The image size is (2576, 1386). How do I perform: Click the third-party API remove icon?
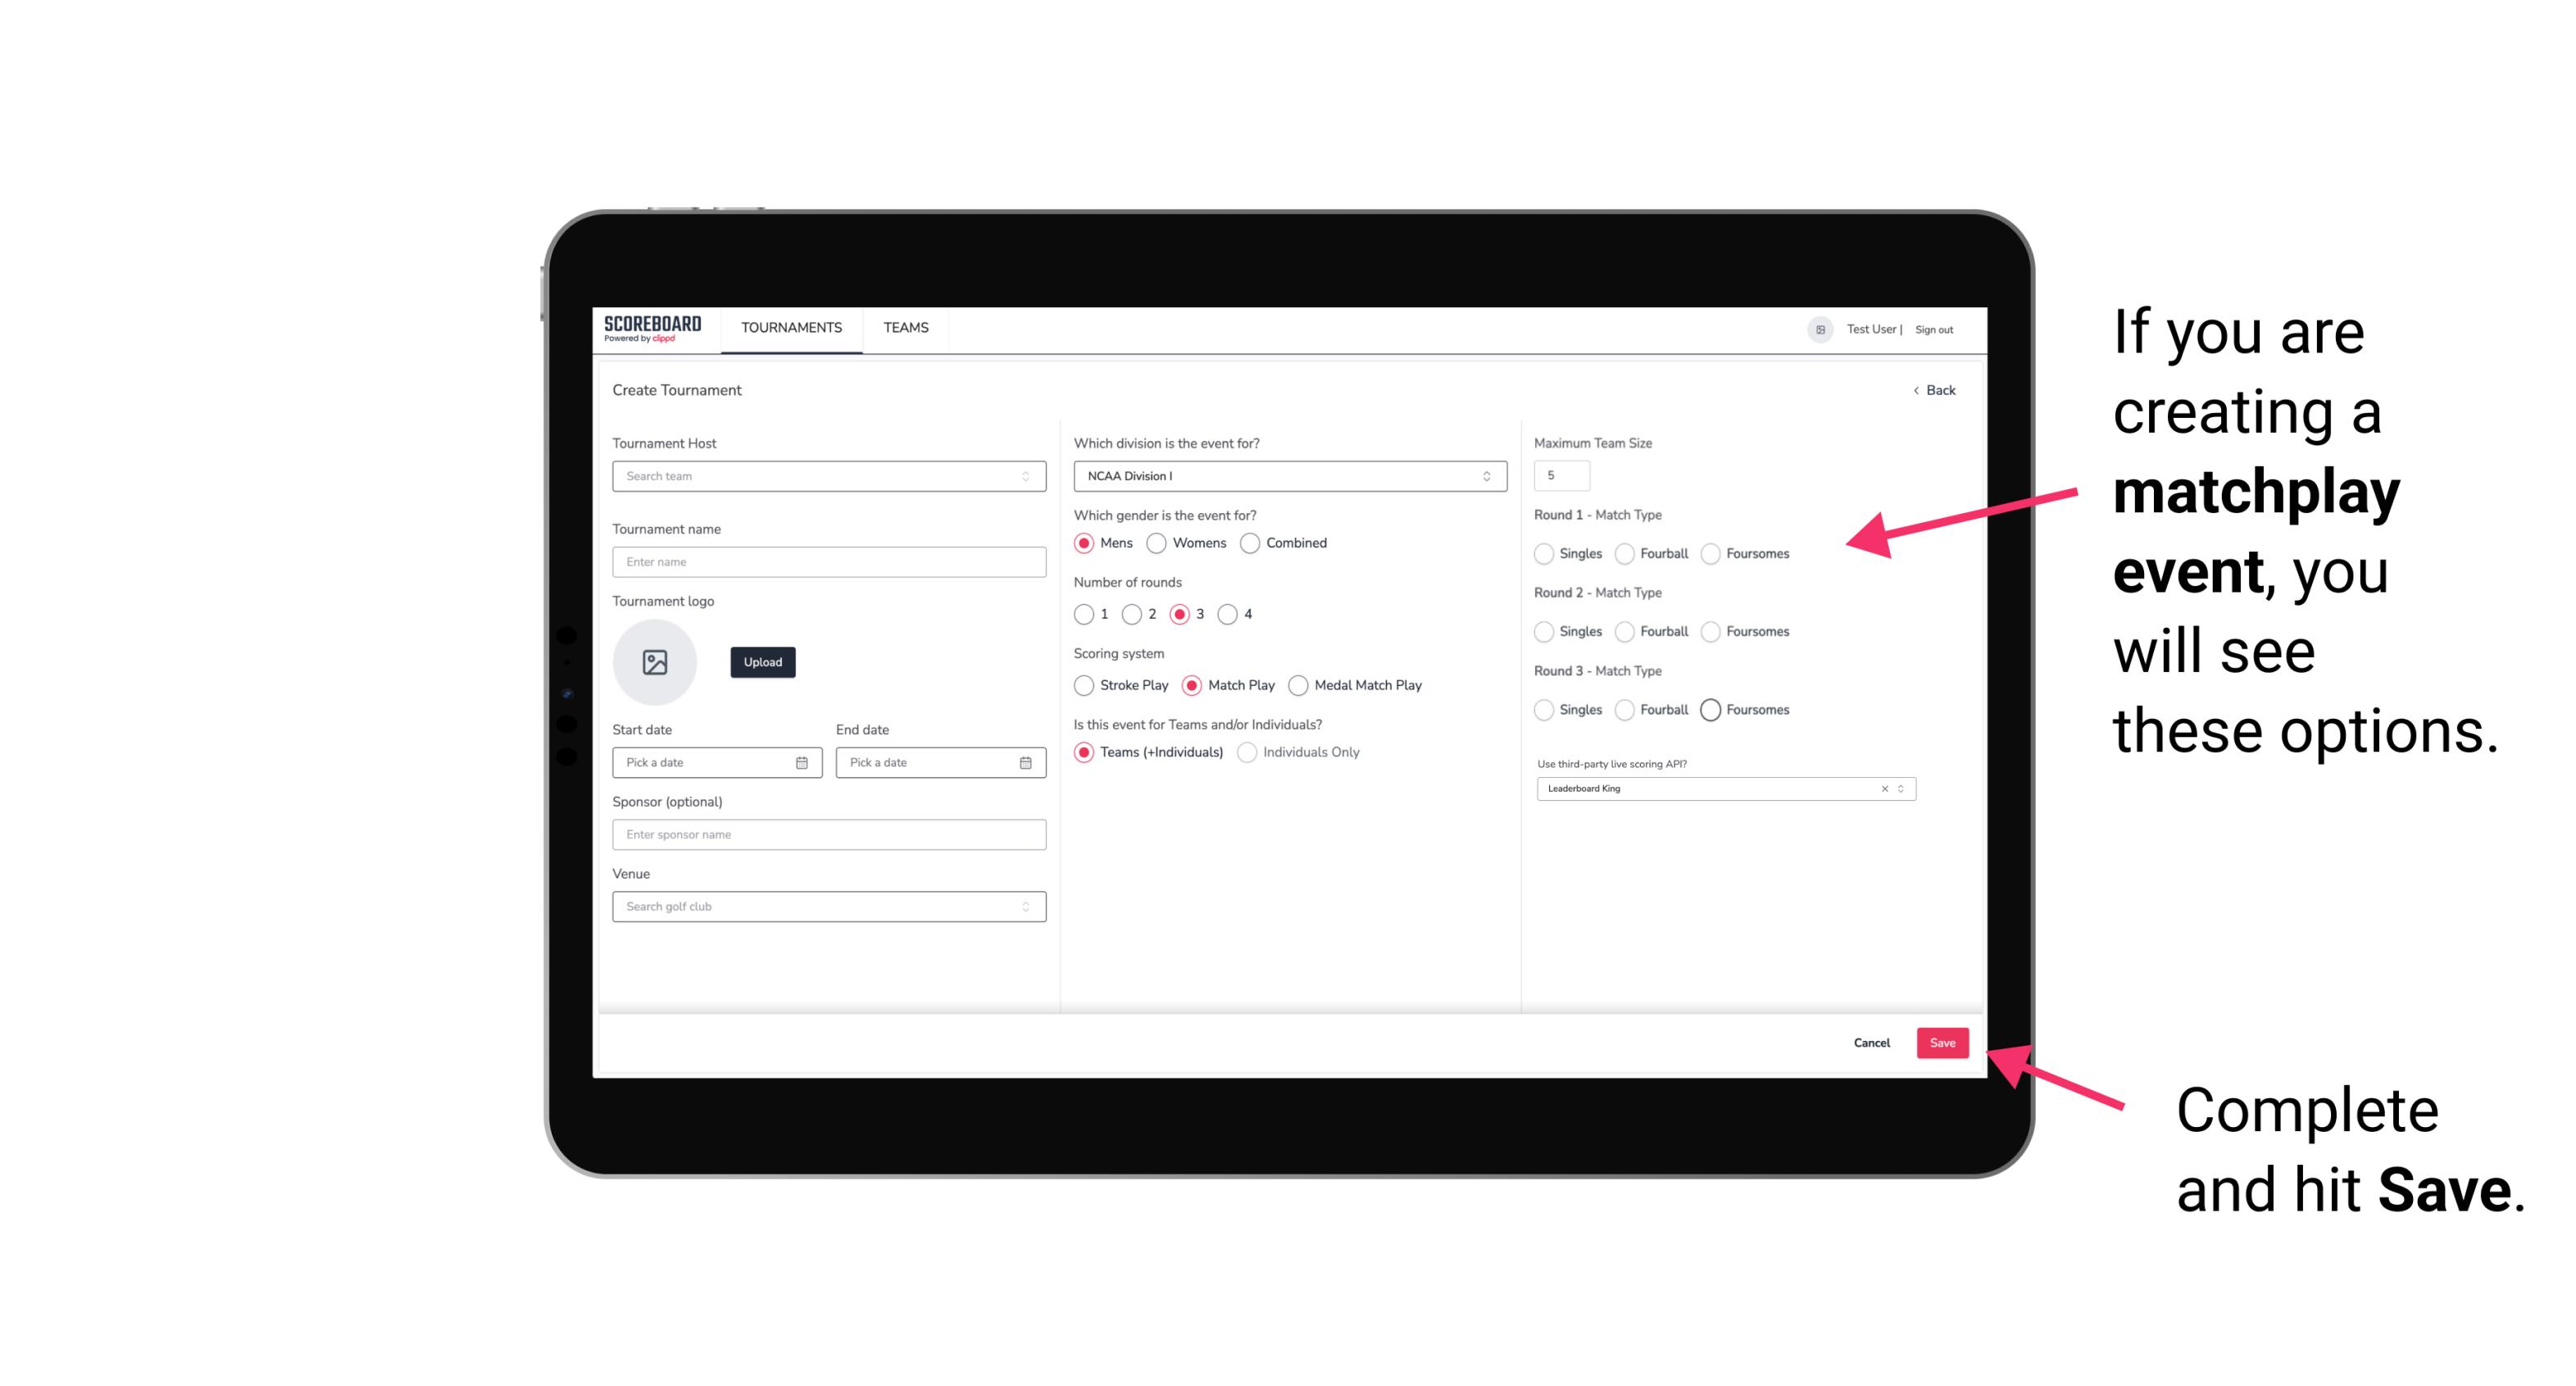point(1882,787)
